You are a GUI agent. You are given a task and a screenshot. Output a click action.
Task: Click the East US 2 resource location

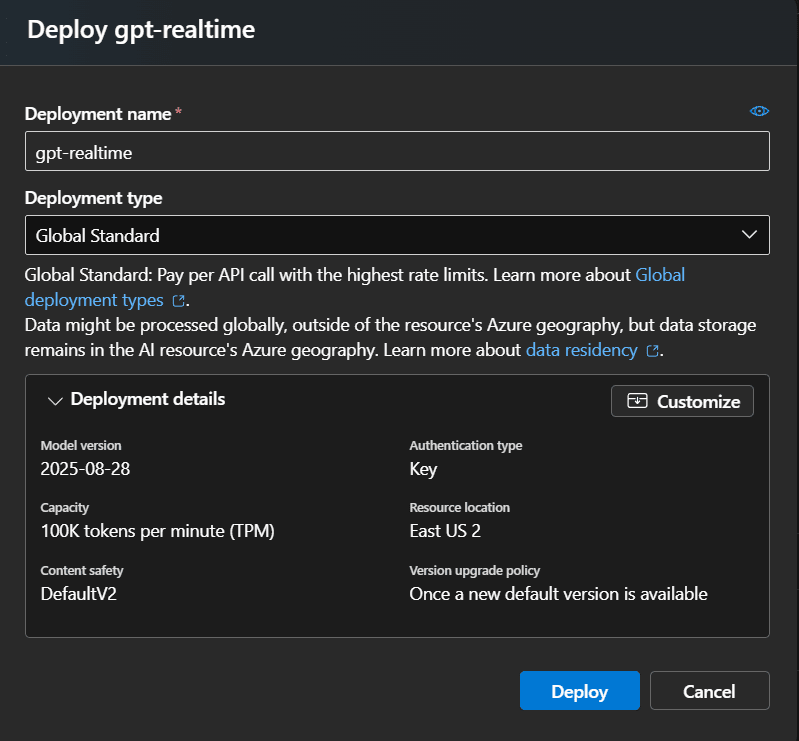pyautogui.click(x=445, y=531)
